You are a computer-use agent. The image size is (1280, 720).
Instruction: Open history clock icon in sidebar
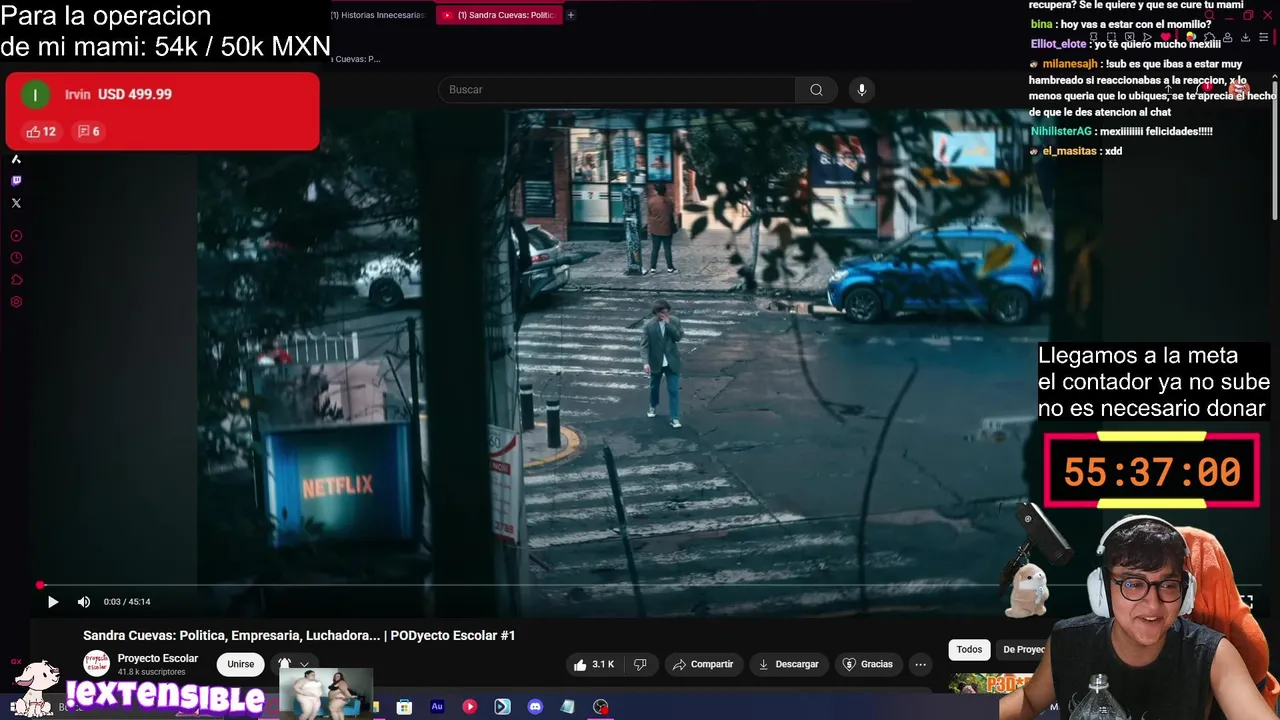(x=16, y=258)
